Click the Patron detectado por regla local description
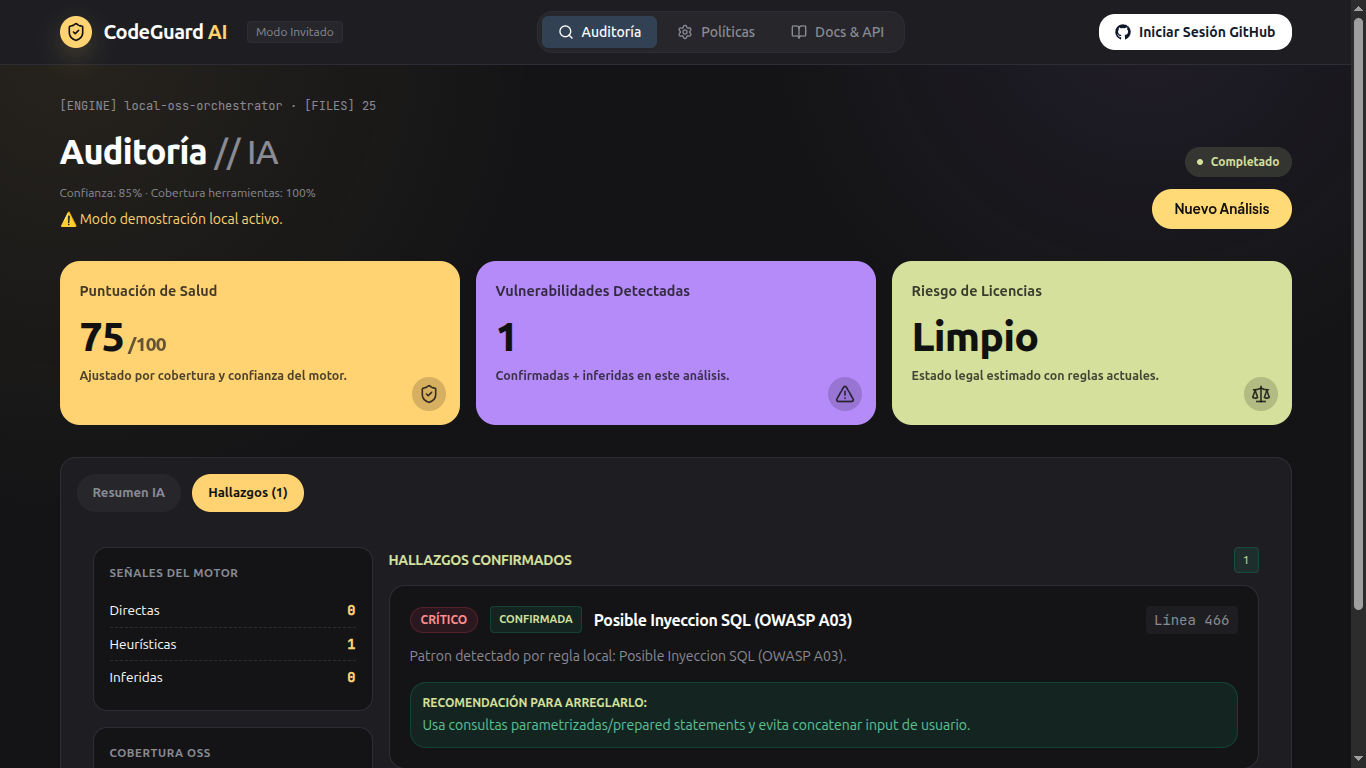 point(628,656)
